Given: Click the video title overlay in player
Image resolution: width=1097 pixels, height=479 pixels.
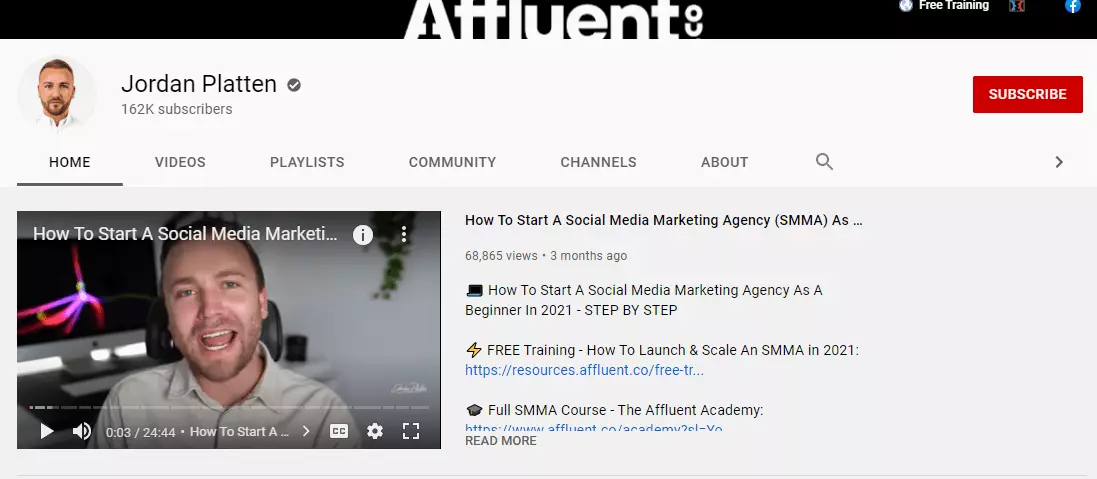Looking at the screenshot, I should coord(185,234).
